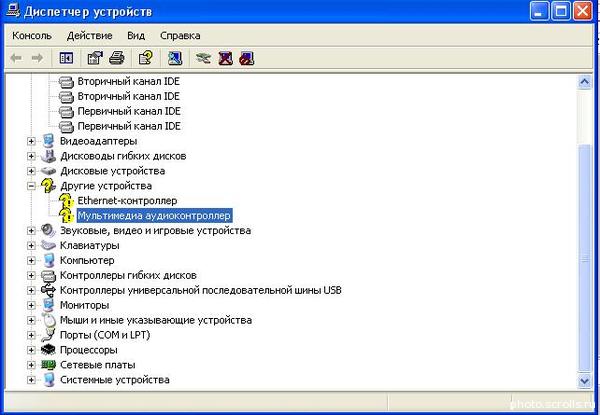Expand the Системные устройства node
The height and width of the screenshot is (415, 600).
click(x=31, y=380)
